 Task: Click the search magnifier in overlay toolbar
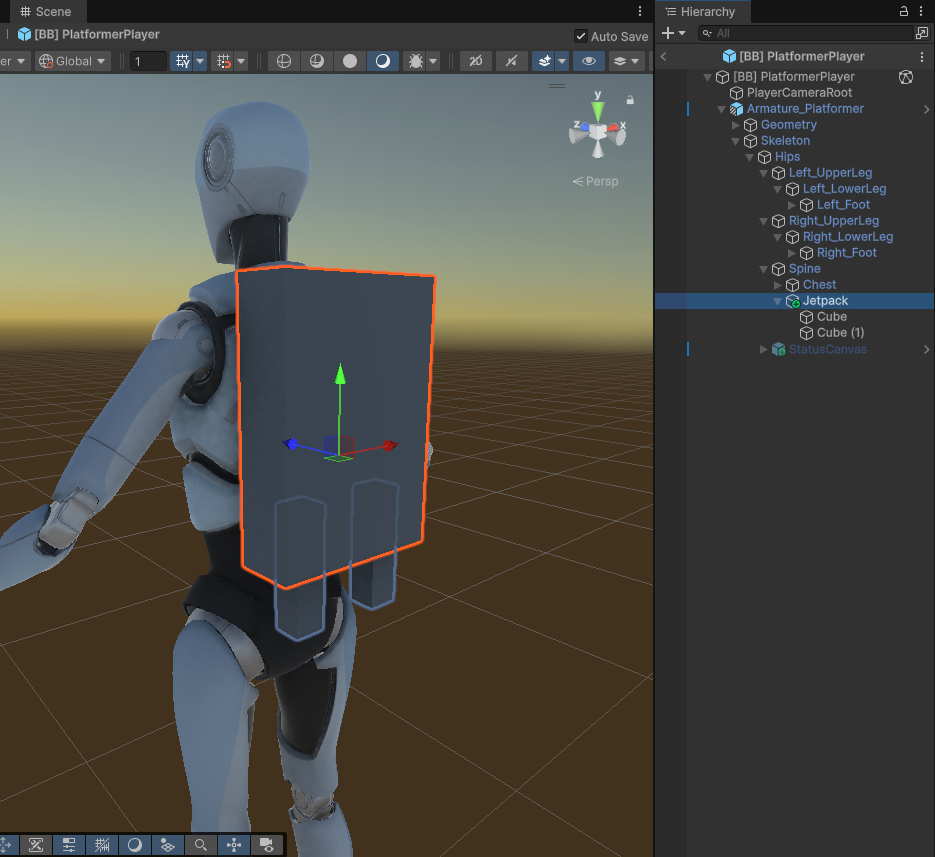pyautogui.click(x=201, y=845)
